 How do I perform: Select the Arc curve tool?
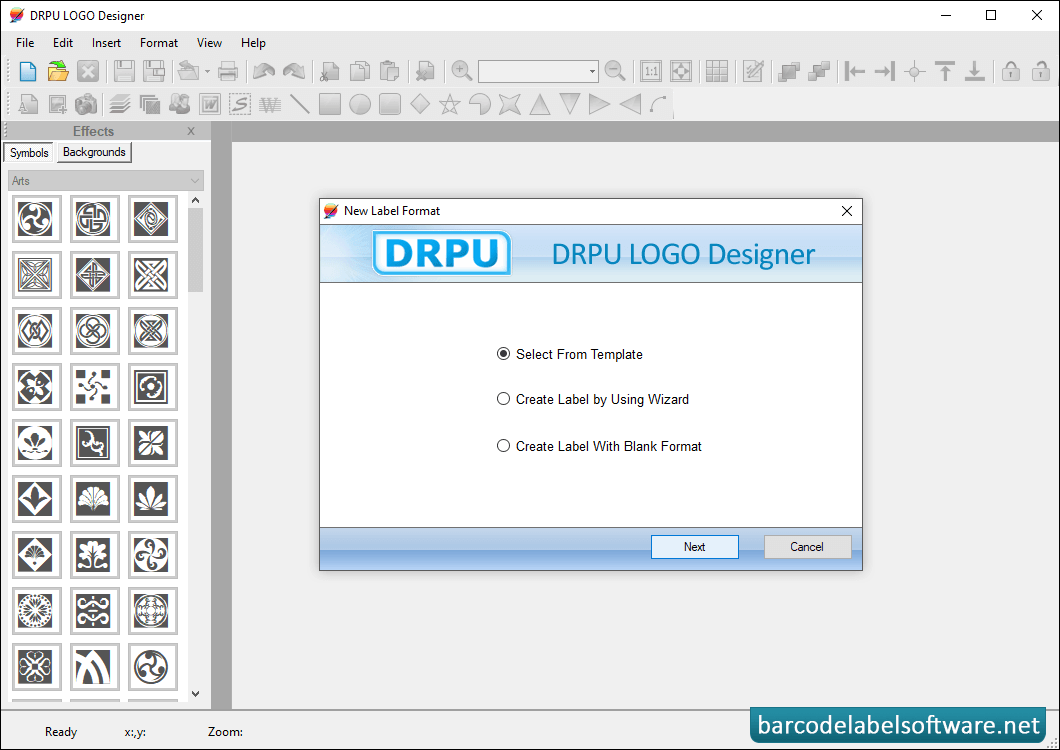click(x=659, y=104)
